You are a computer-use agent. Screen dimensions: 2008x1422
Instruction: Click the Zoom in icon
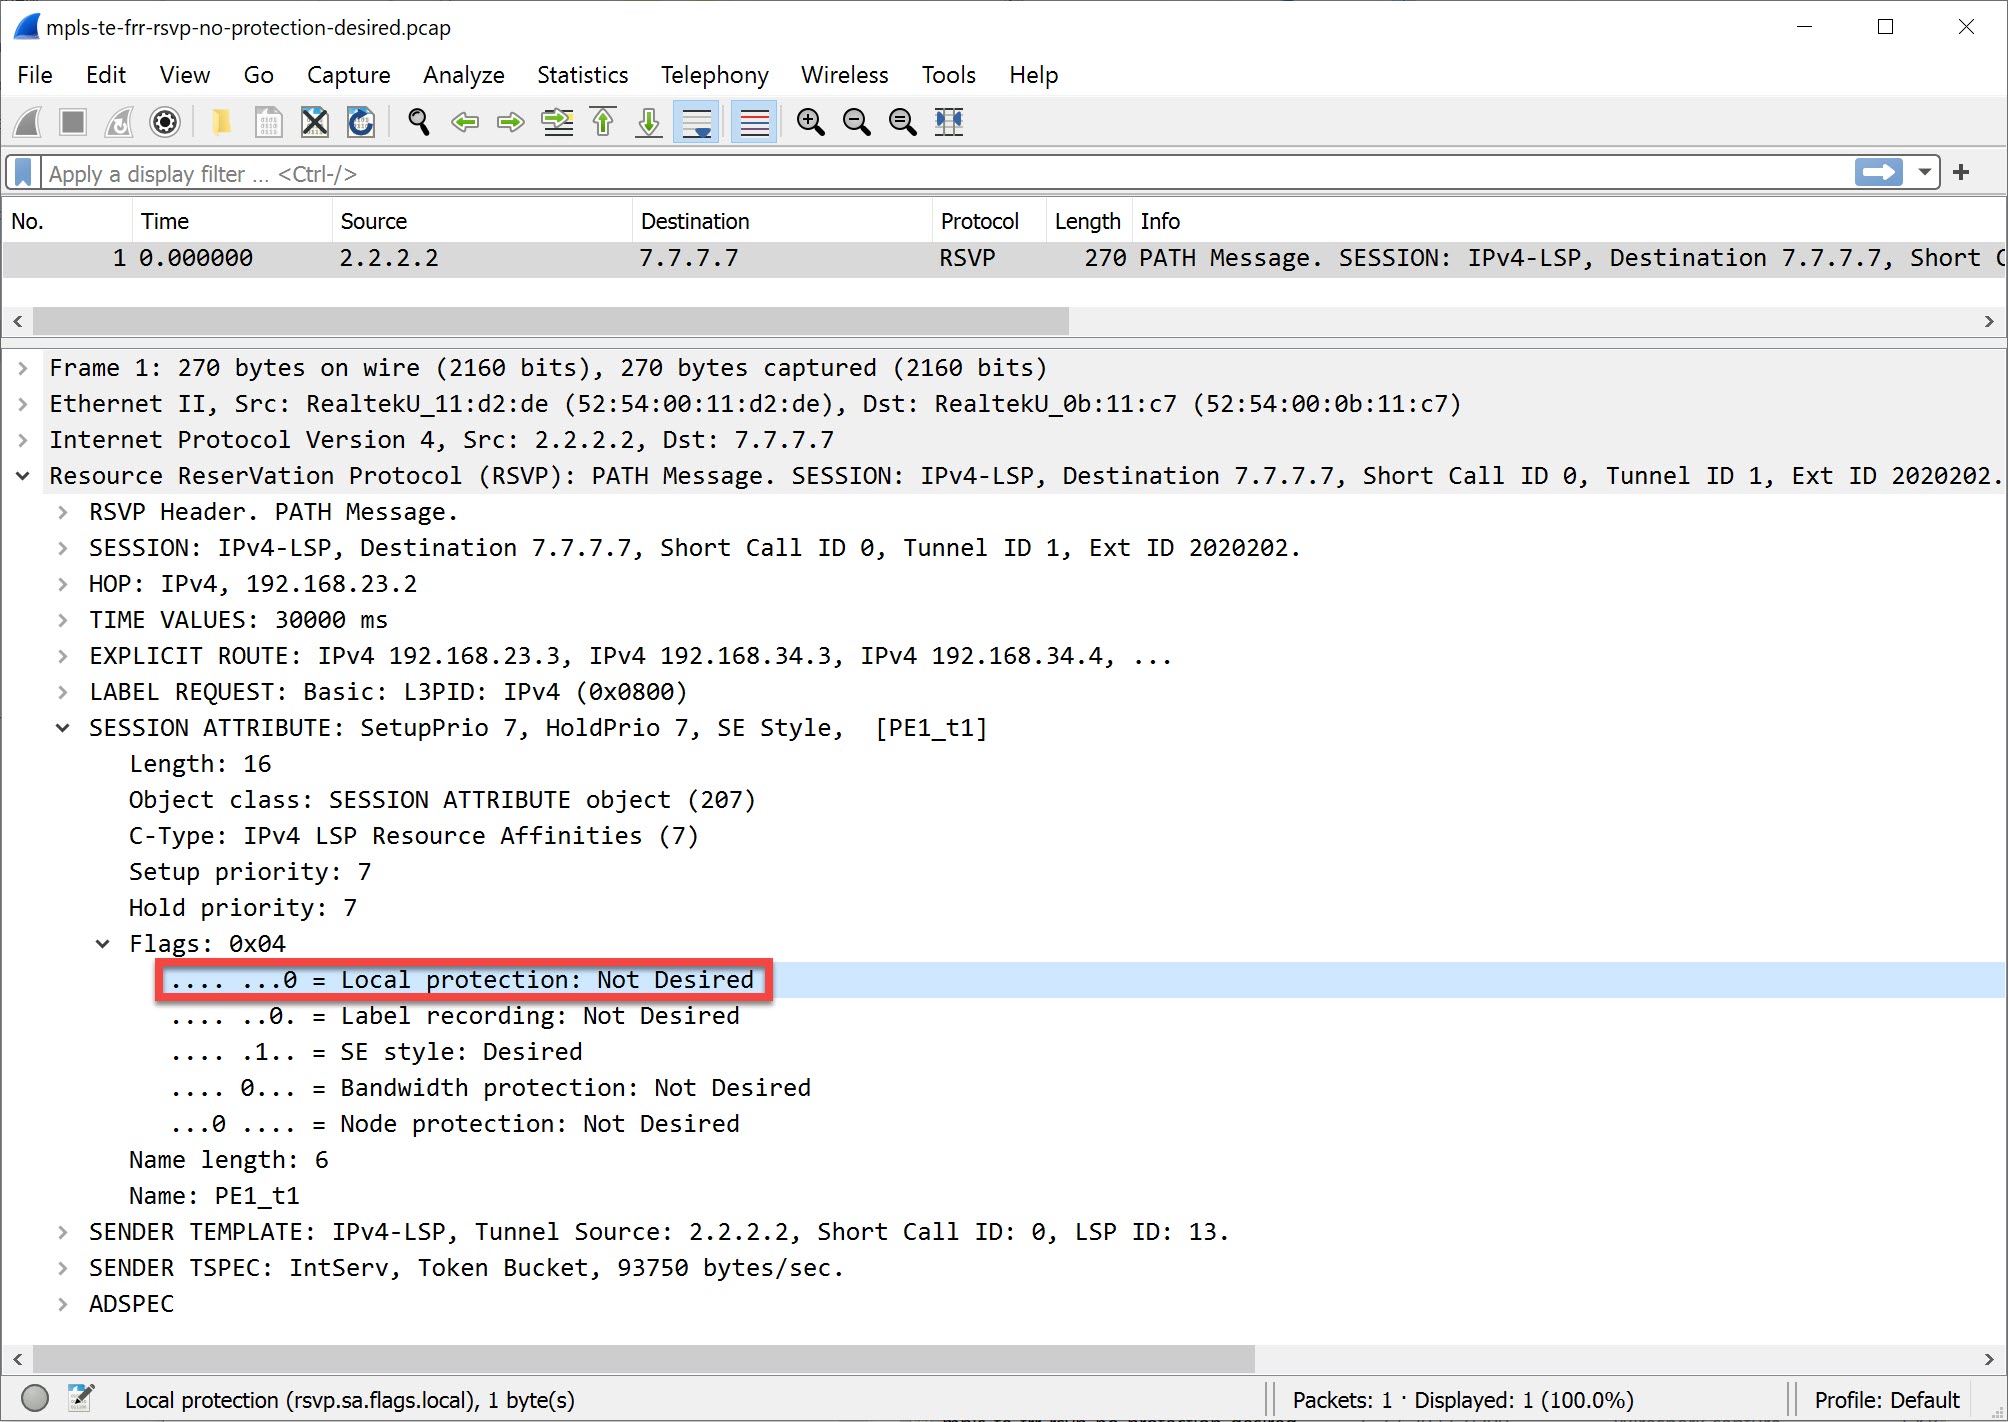(811, 122)
